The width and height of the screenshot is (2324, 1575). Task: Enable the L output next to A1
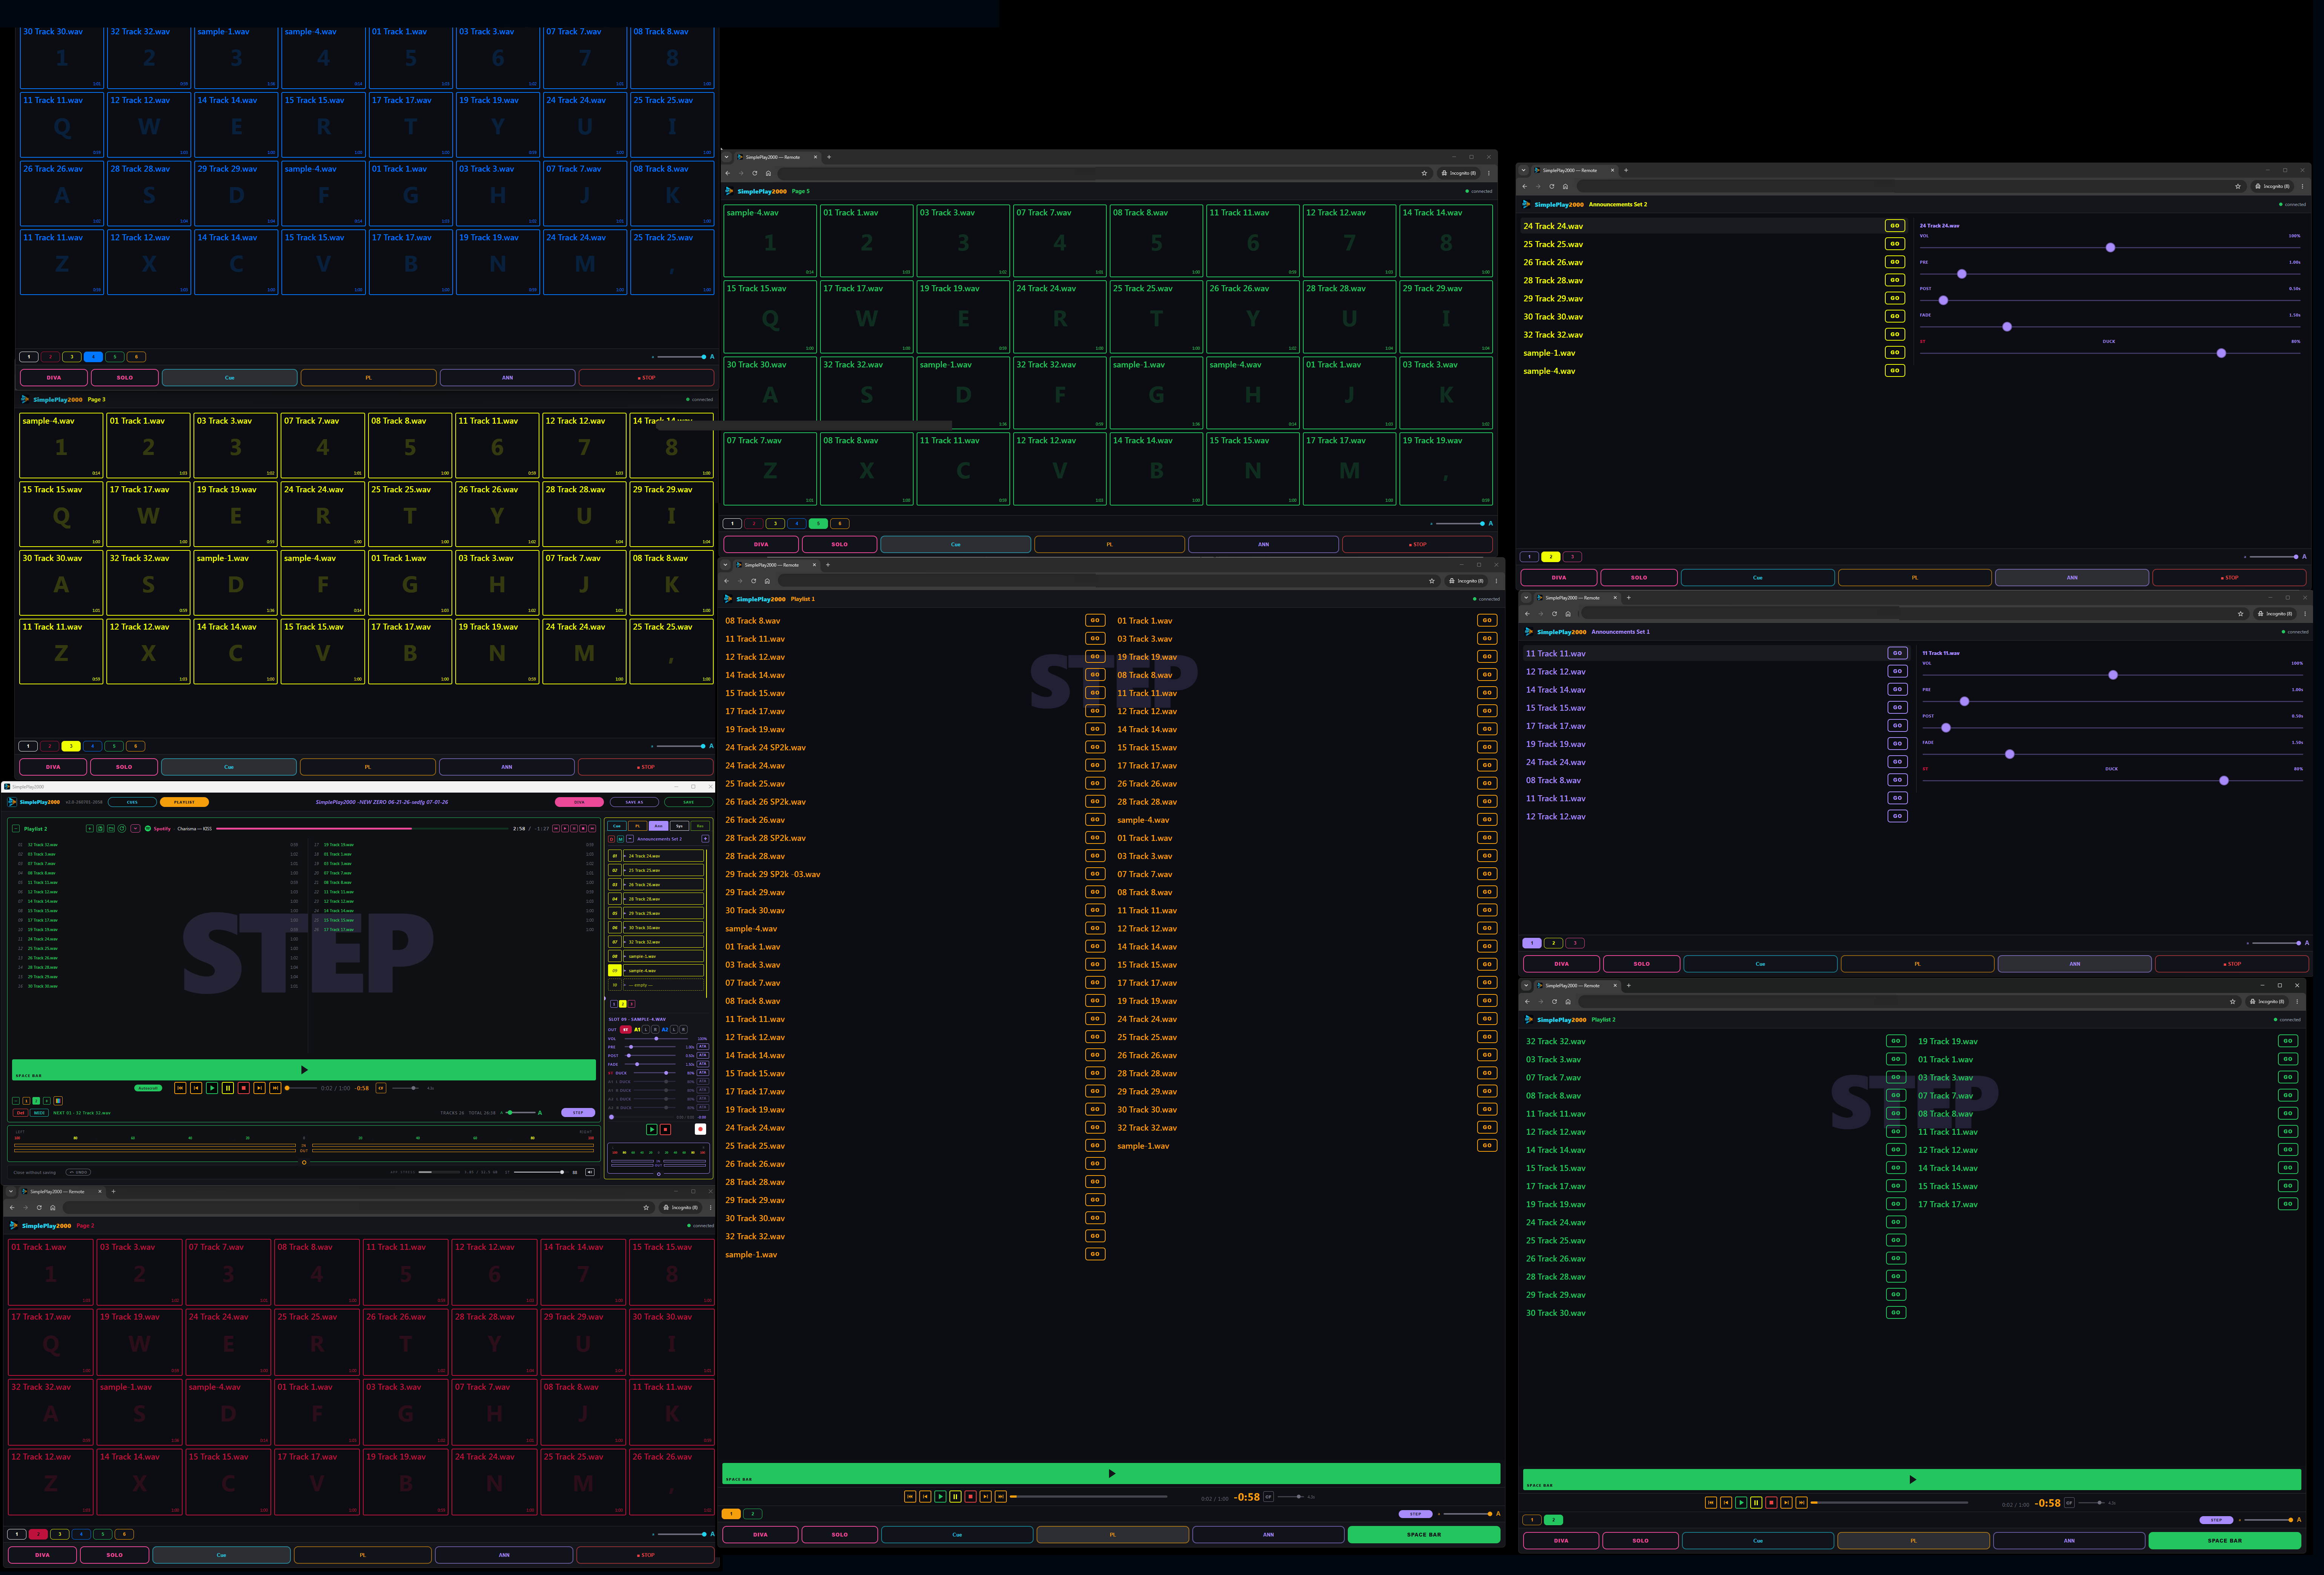tap(646, 1030)
